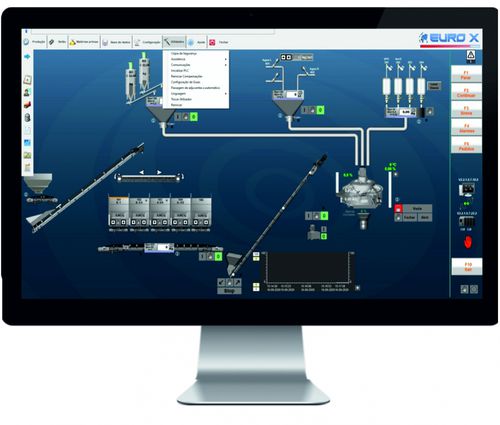Toggle the green 0 indicator beside weighing belt
Image resolution: width=500 pixels, height=425 pixels.
(218, 256)
